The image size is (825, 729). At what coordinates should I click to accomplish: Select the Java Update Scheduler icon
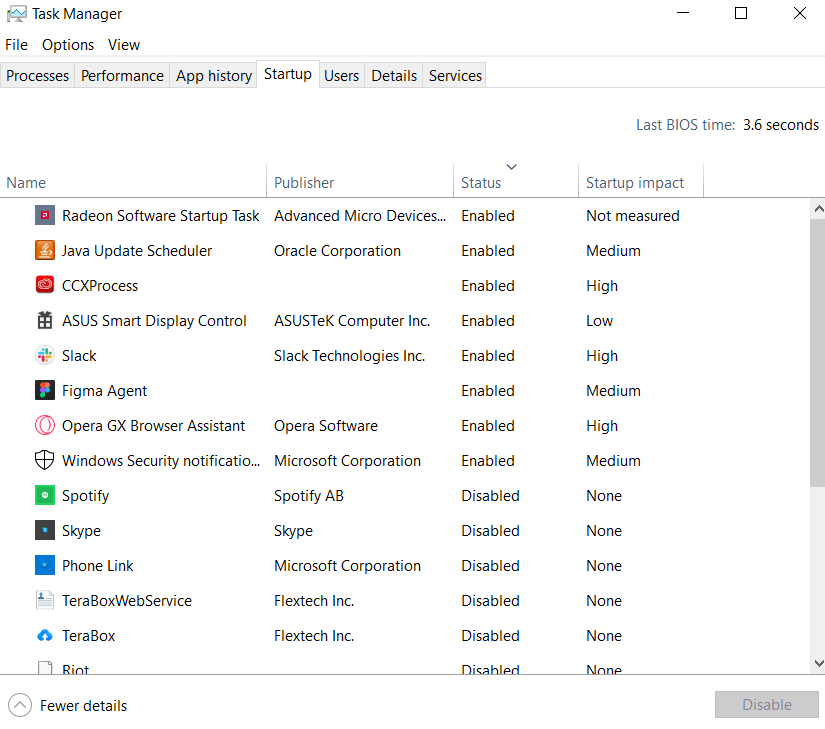click(45, 250)
